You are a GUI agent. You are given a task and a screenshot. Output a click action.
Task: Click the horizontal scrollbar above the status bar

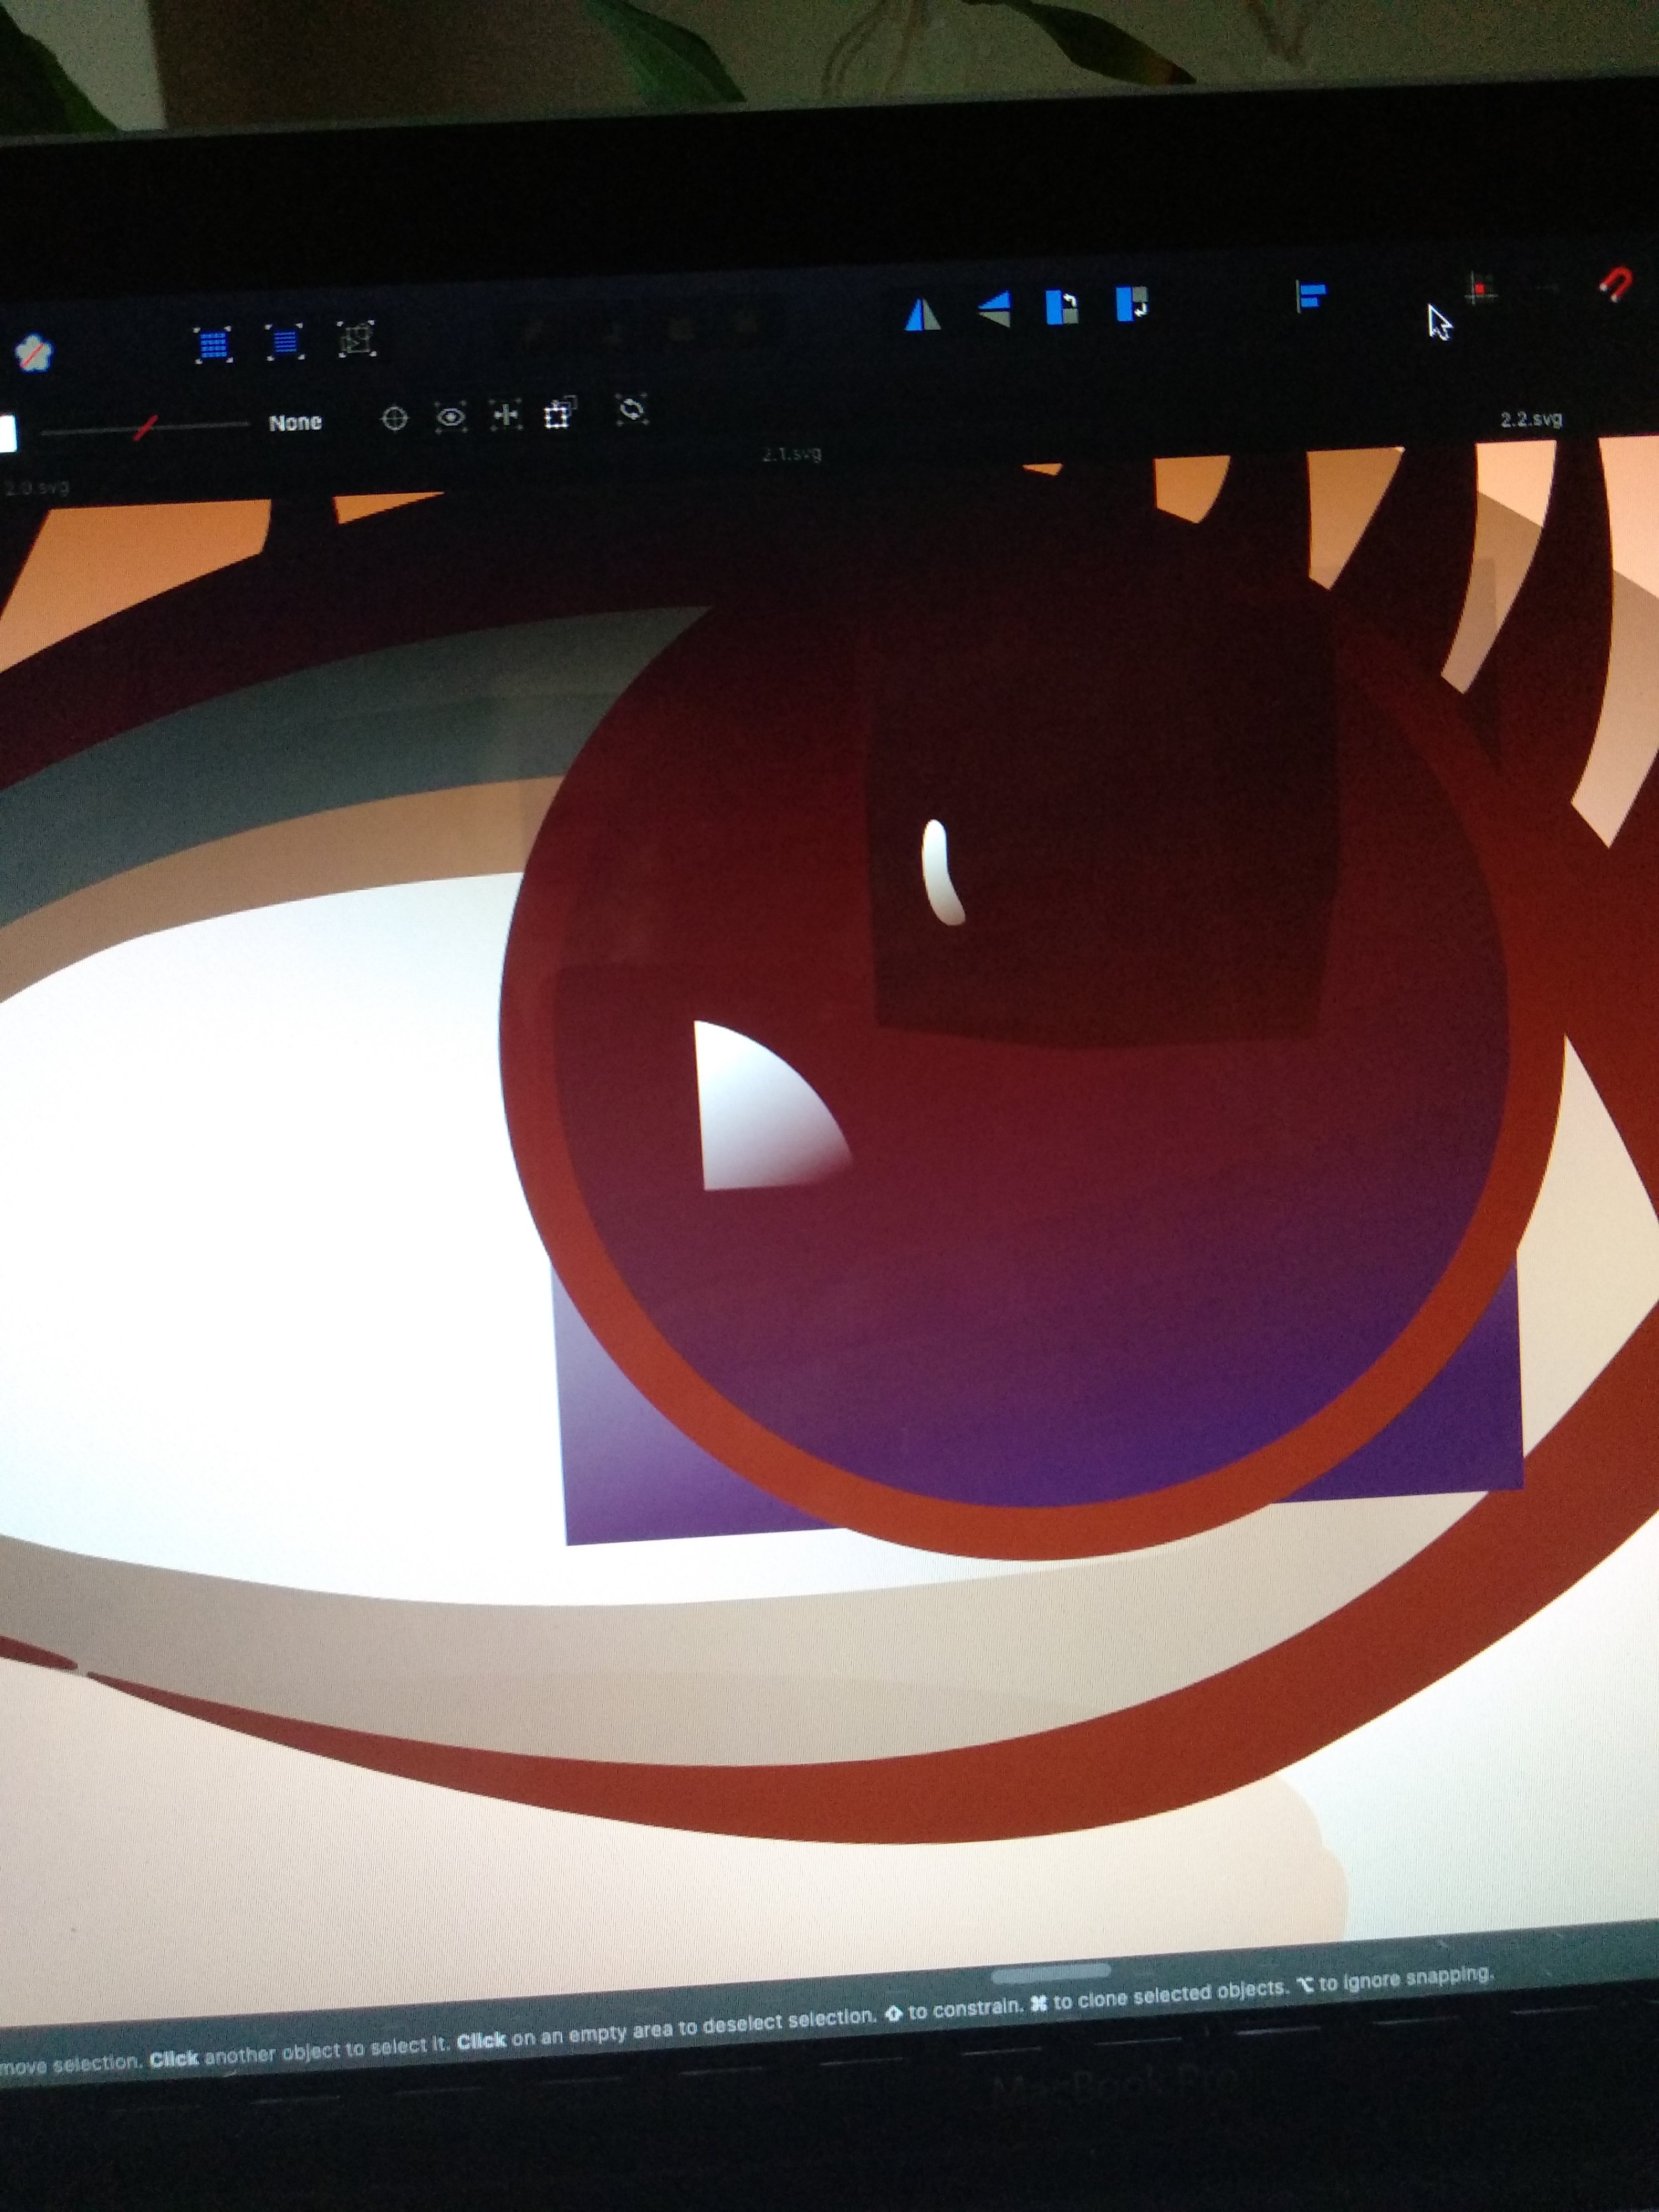pyautogui.click(x=1051, y=1973)
